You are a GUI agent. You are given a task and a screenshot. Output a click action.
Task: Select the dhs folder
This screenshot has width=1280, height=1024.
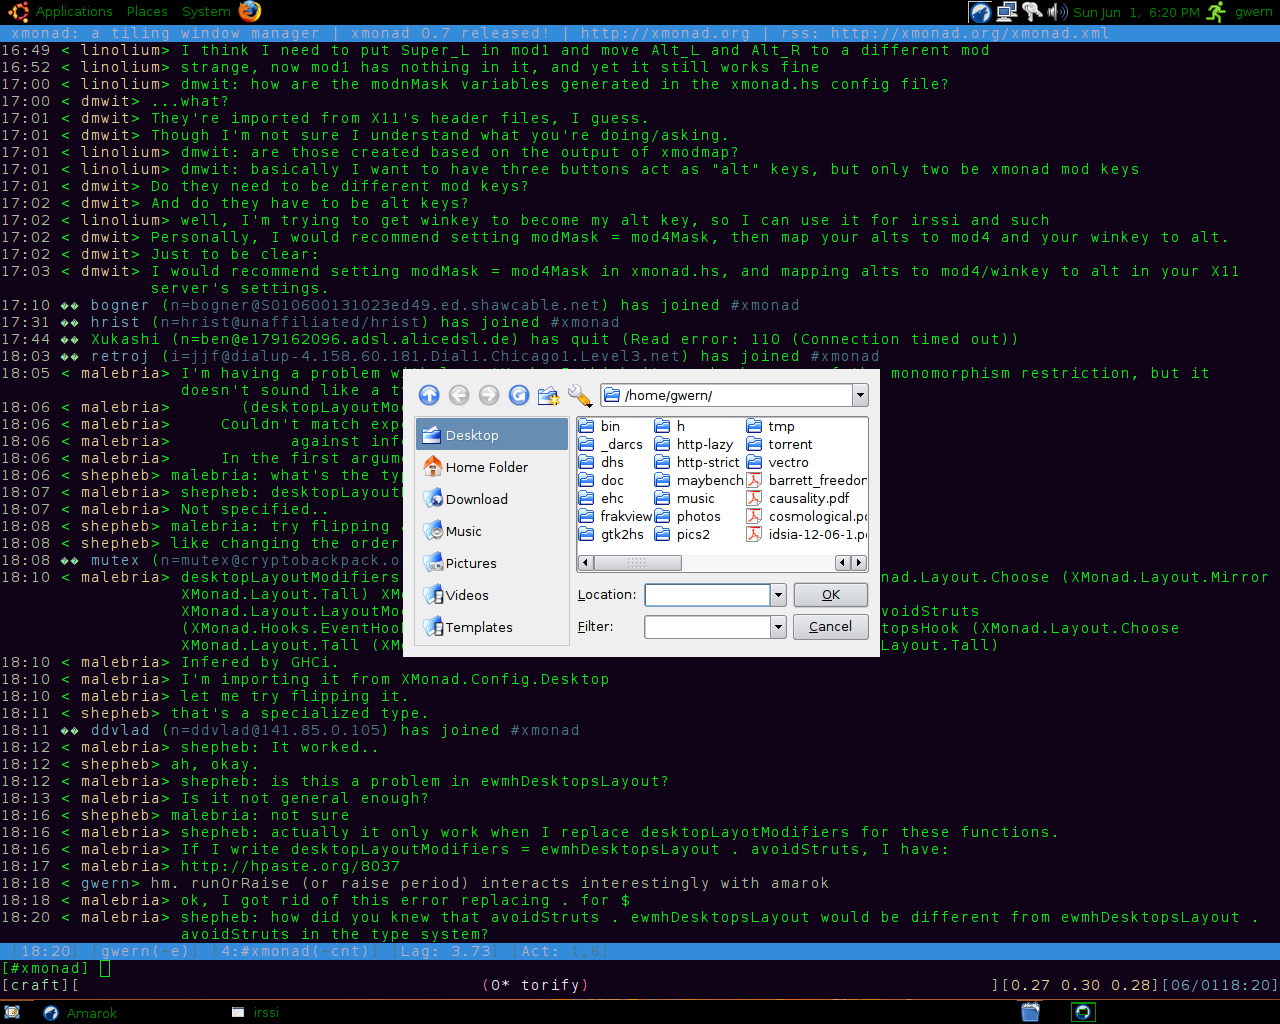(x=602, y=462)
